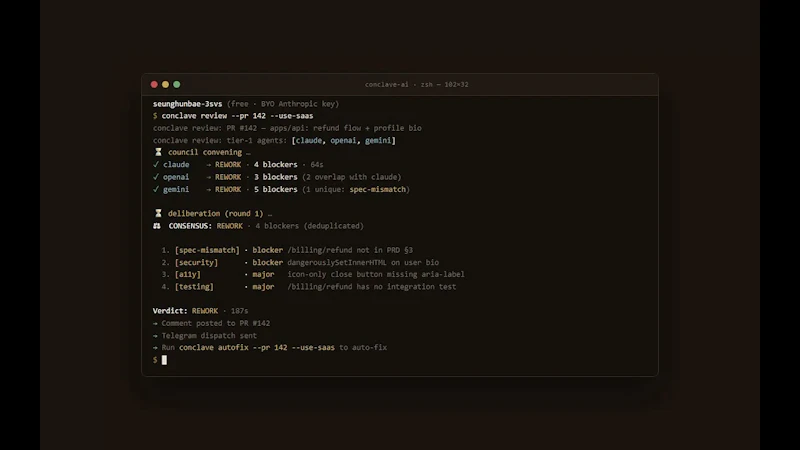Click the scales icon before 'CONSENSUS'
This screenshot has width=800, height=450.
pos(157,226)
